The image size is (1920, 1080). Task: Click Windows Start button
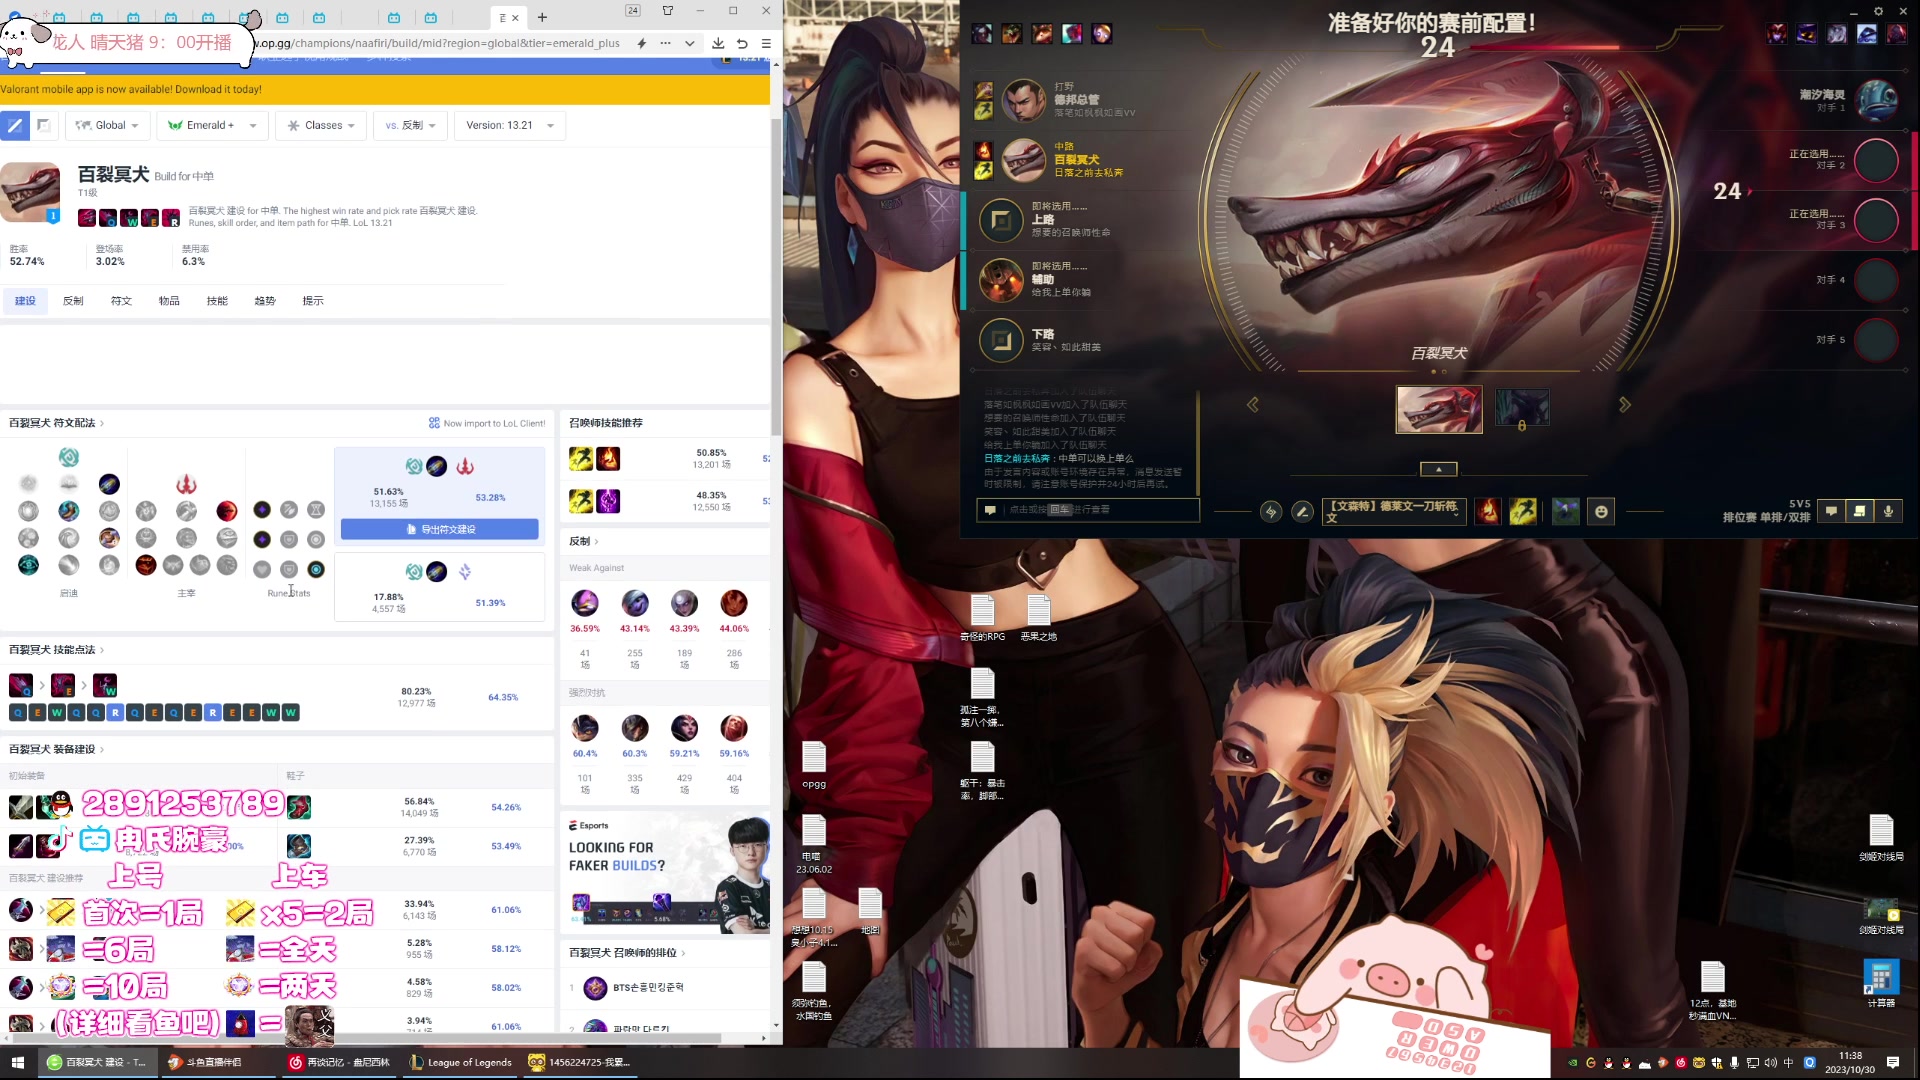click(17, 1062)
